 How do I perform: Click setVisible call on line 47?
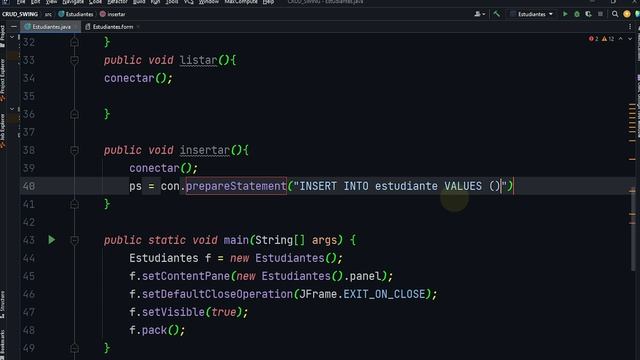(173, 312)
